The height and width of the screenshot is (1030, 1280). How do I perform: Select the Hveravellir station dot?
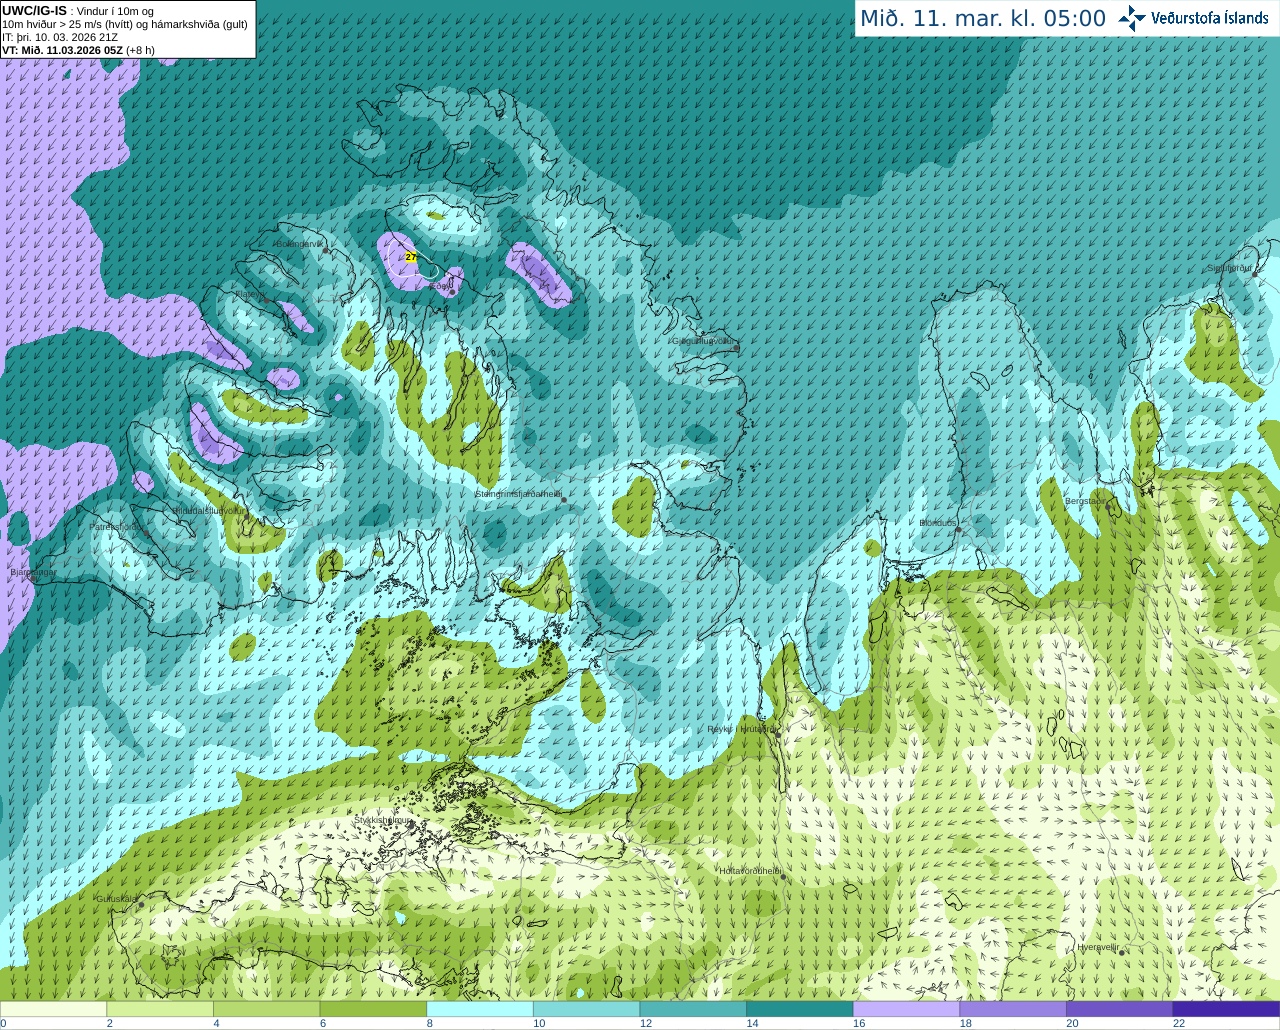pyautogui.click(x=1121, y=952)
